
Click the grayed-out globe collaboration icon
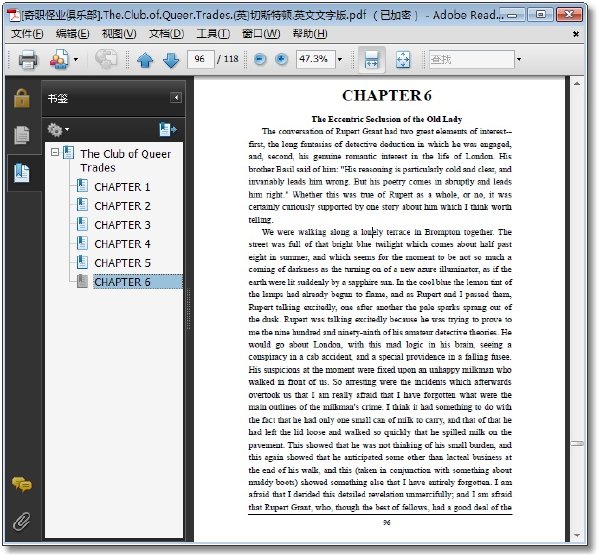pos(106,59)
